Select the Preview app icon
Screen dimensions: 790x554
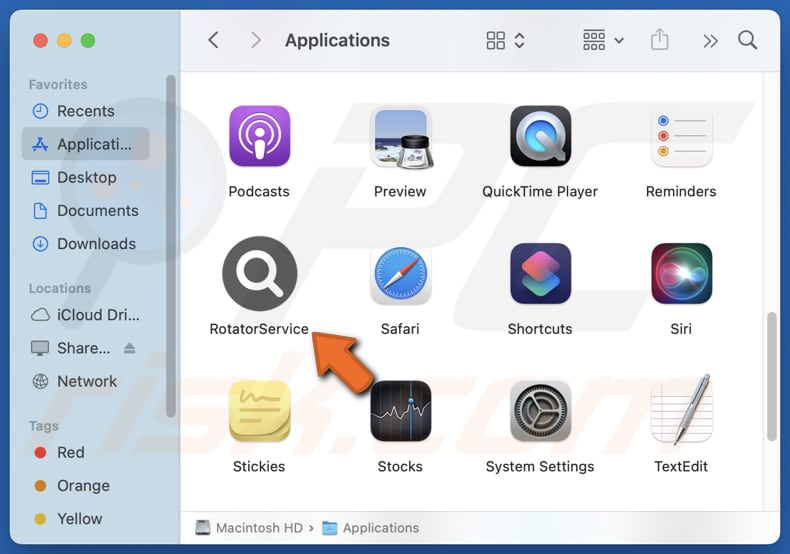coord(401,137)
